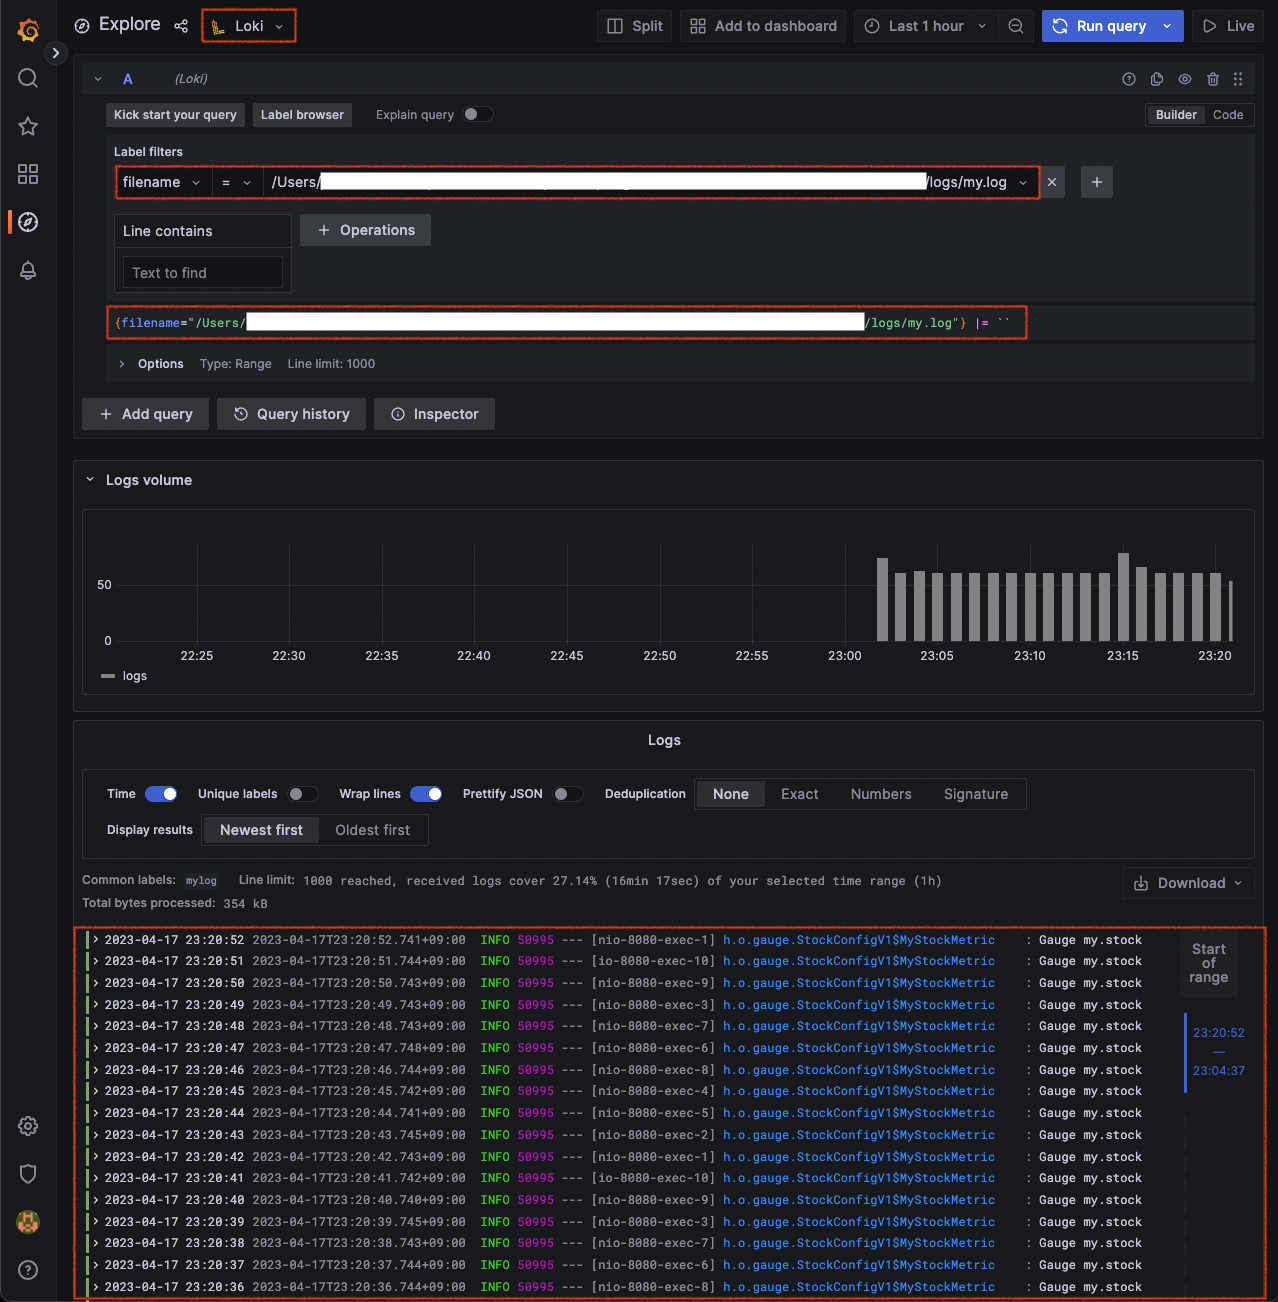Enable Explain query switch
Screen dimensions: 1278x1302
click(478, 114)
